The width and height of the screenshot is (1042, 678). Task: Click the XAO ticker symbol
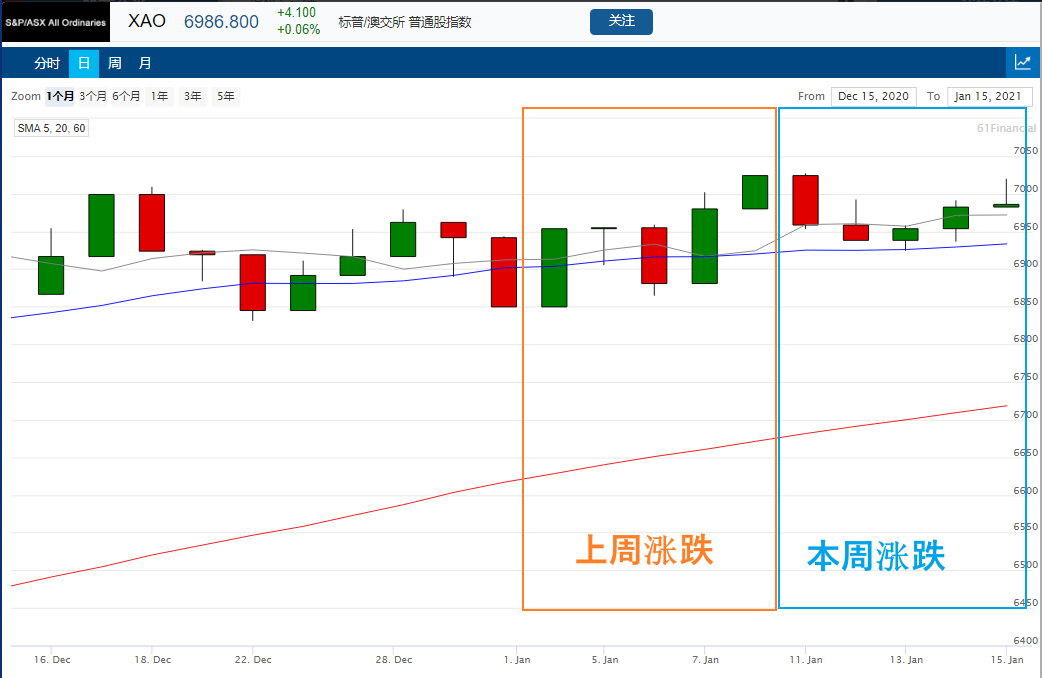pyautogui.click(x=147, y=21)
